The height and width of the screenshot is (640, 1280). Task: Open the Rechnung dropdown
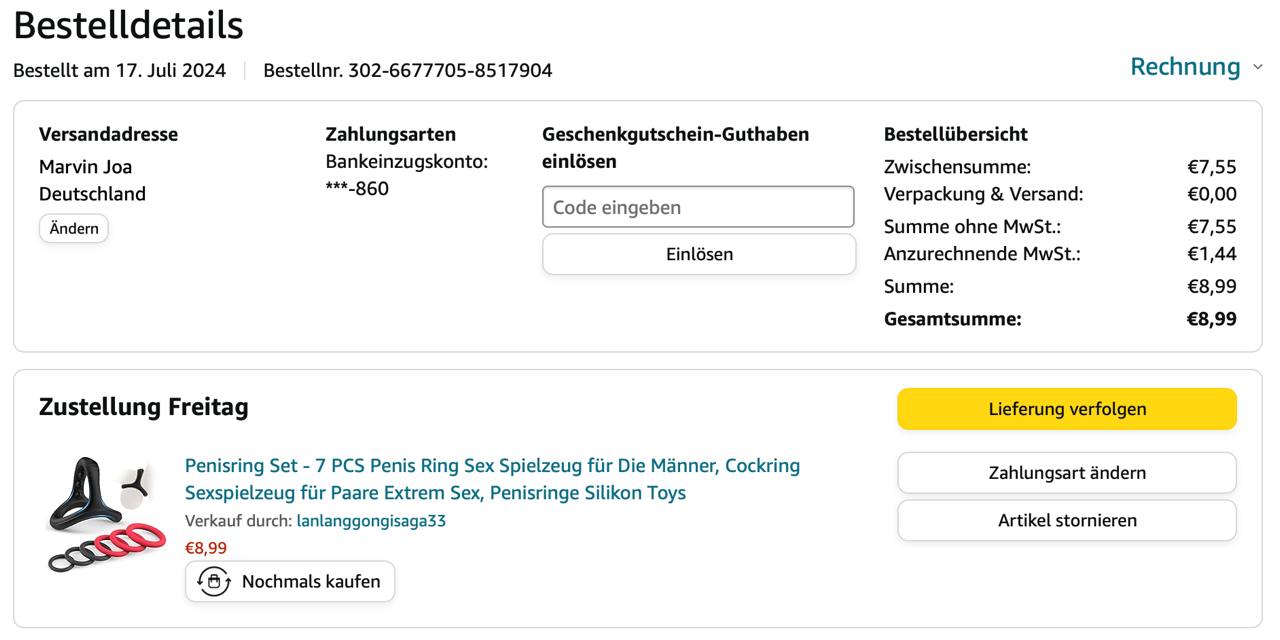click(1185, 67)
